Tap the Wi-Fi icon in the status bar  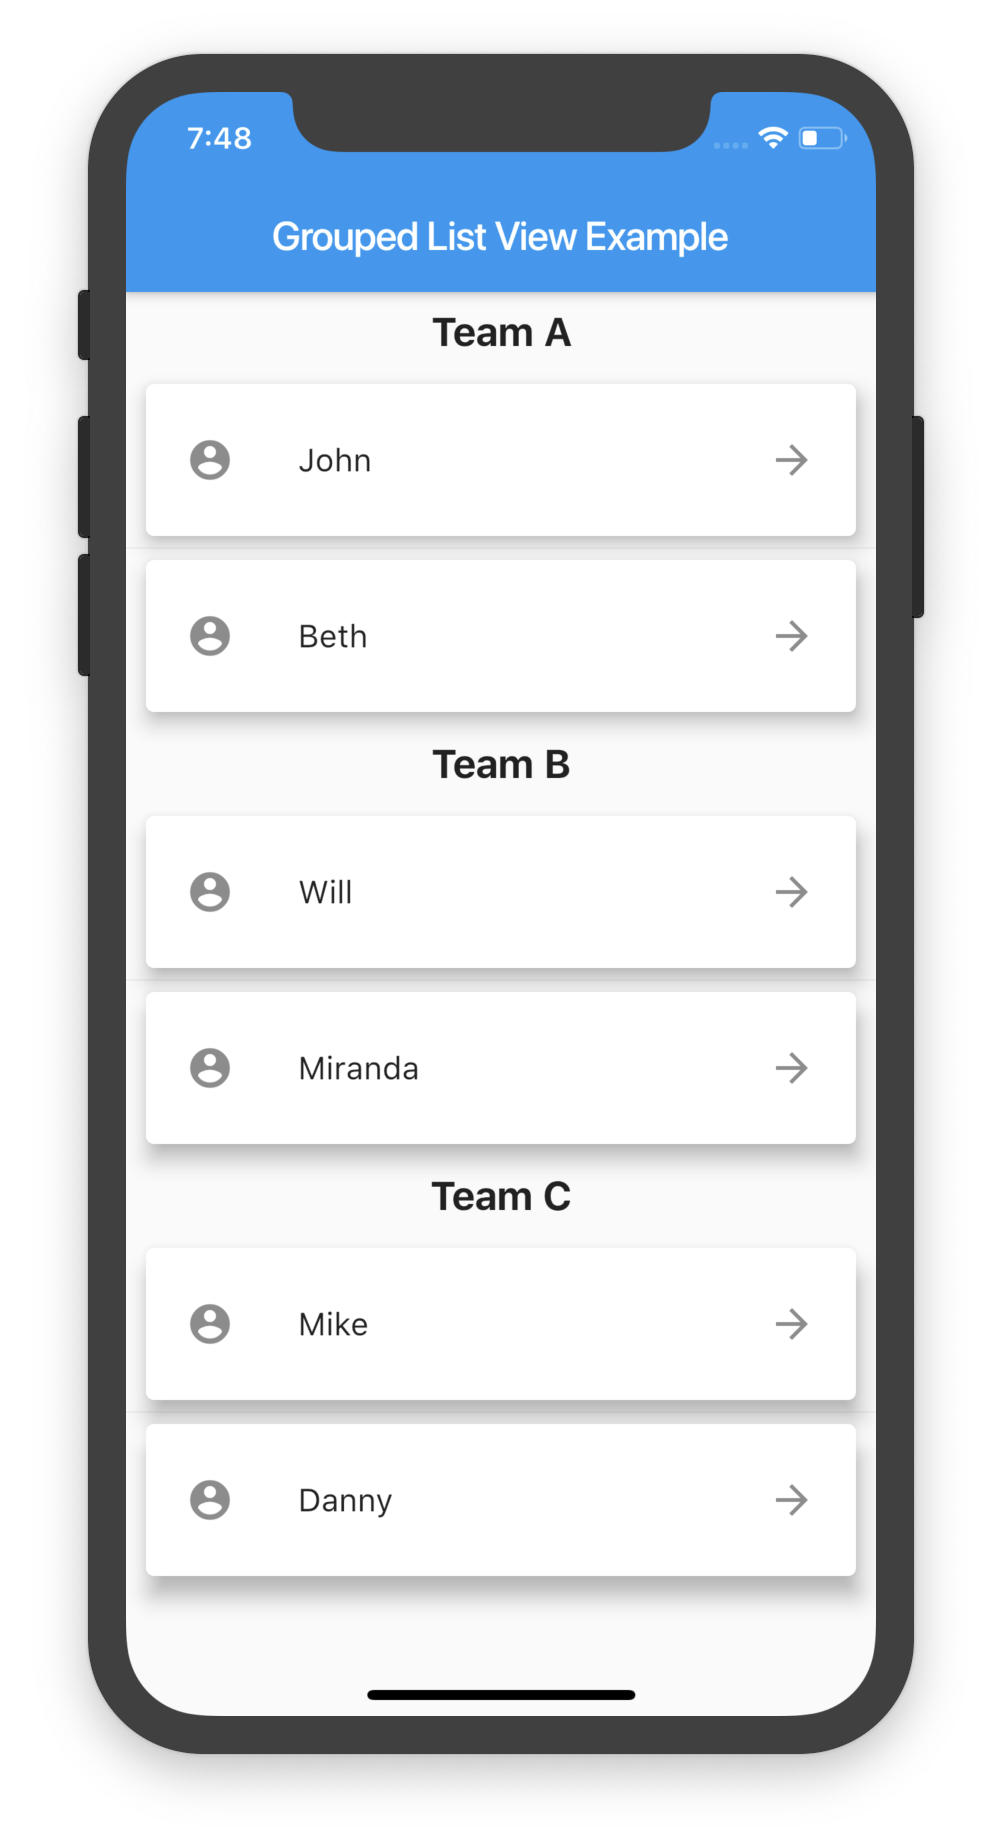(772, 138)
